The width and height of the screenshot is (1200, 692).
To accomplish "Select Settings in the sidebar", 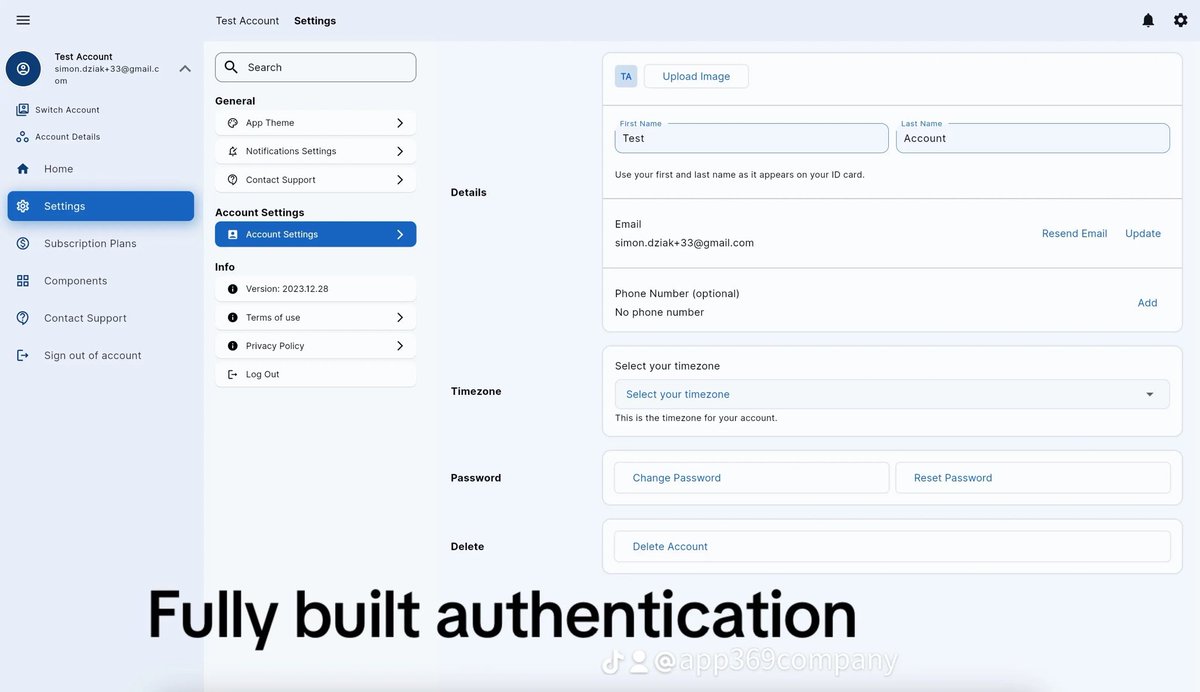I will [101, 206].
